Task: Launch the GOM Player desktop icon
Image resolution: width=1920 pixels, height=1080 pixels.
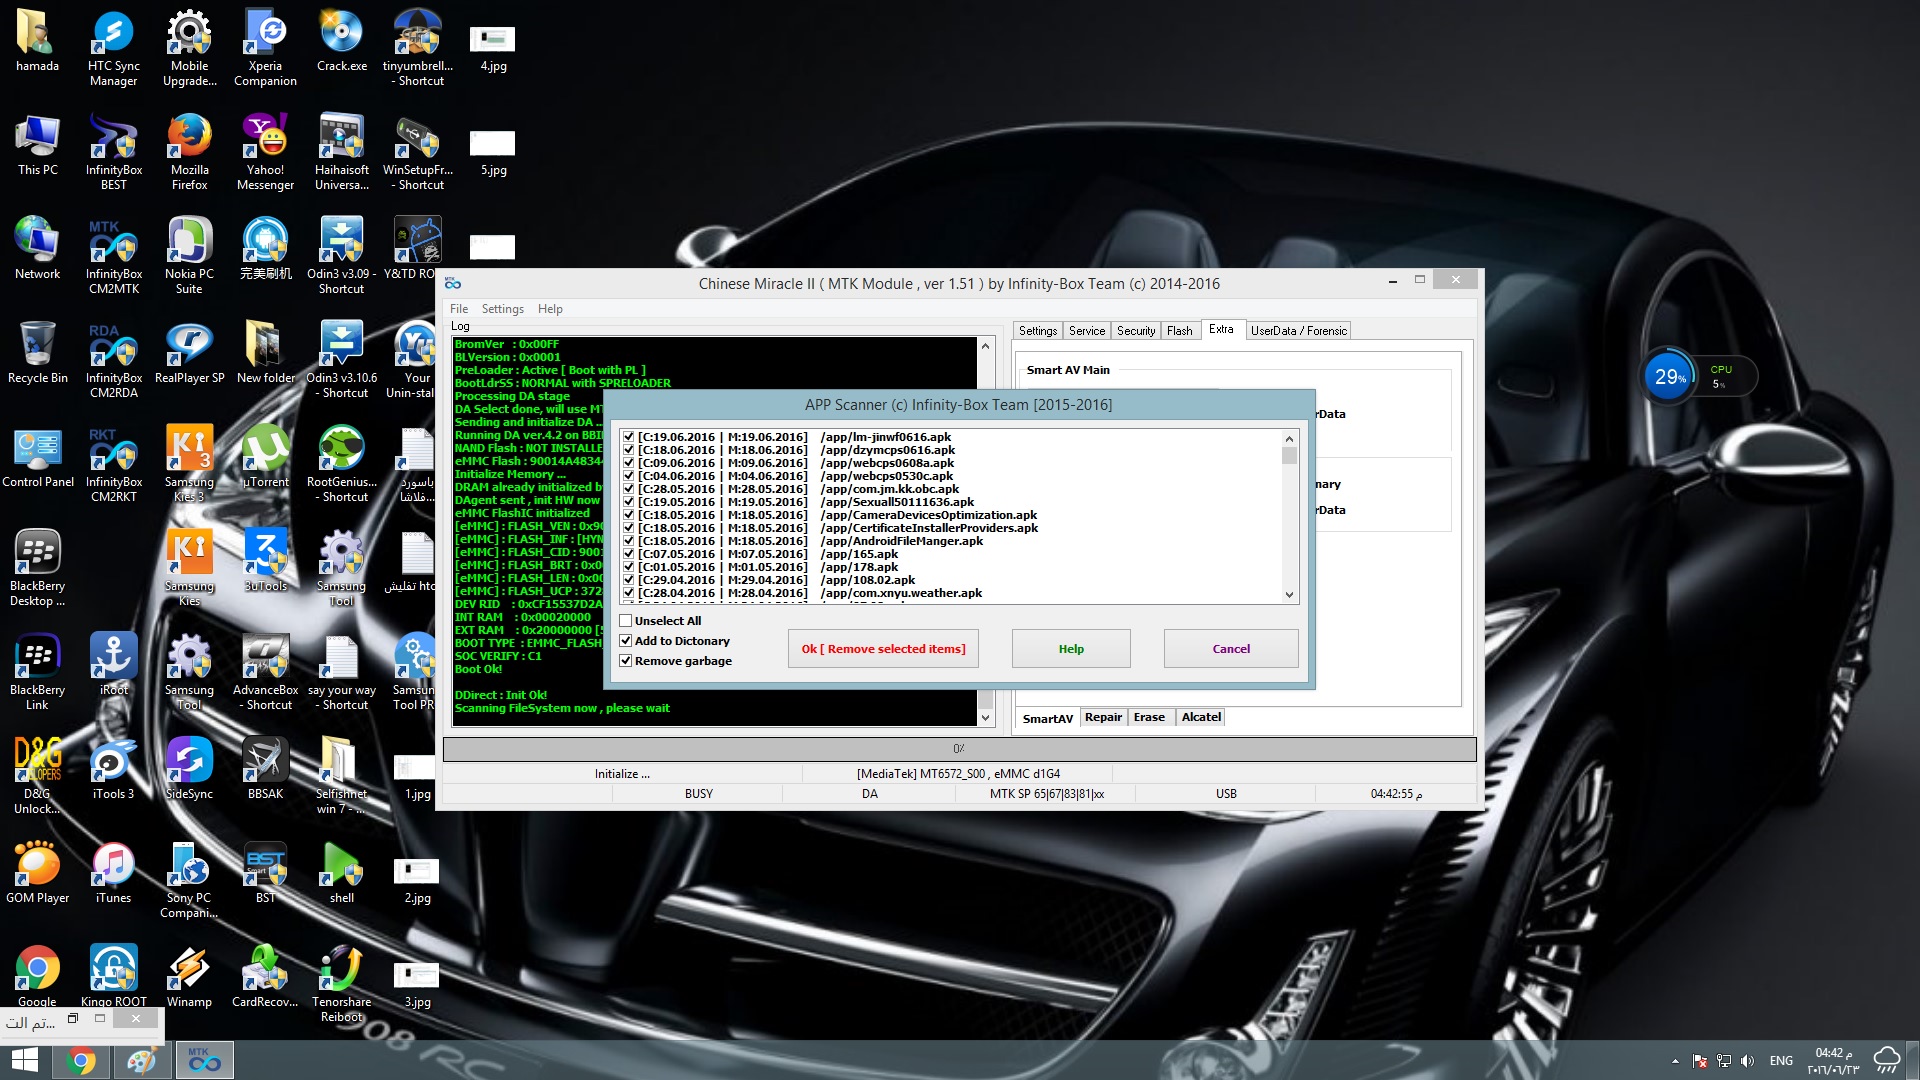Action: 37,872
